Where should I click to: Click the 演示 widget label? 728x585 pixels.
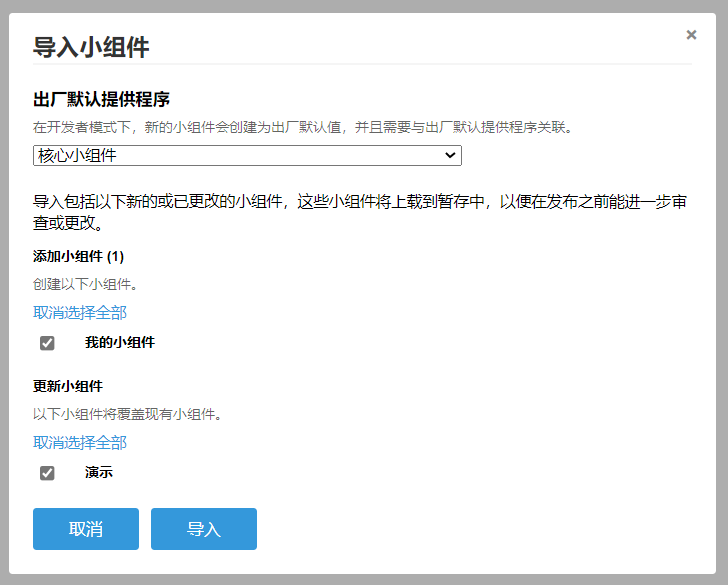tap(99, 473)
